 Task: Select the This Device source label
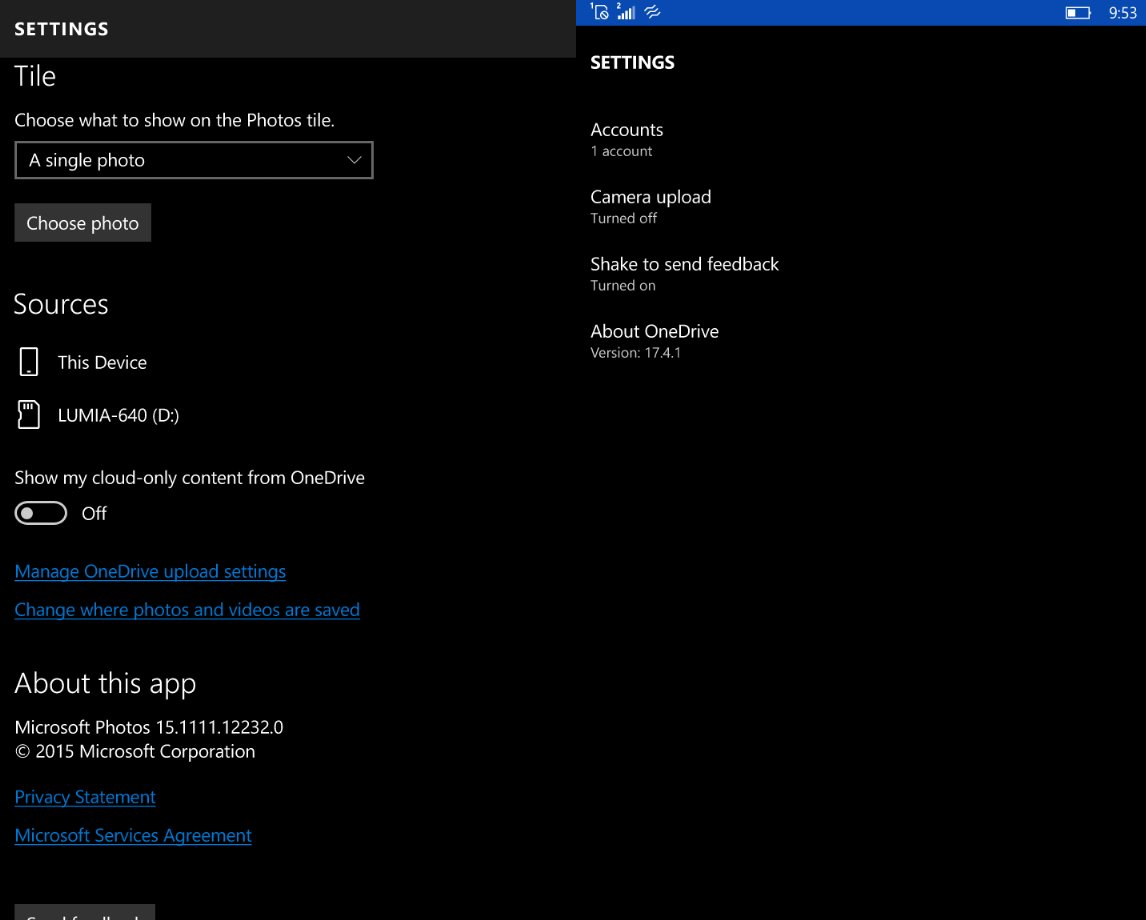click(x=102, y=362)
